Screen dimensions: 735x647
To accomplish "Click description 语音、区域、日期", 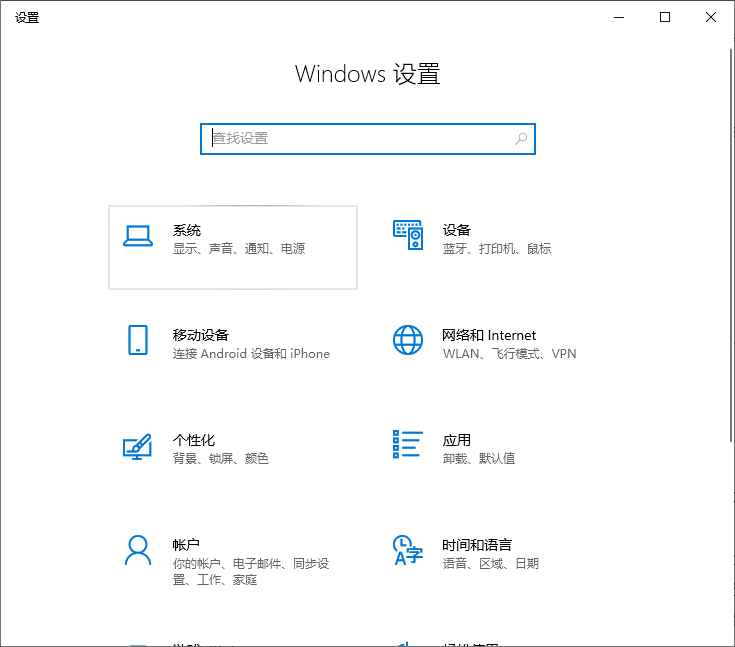I will (491, 563).
